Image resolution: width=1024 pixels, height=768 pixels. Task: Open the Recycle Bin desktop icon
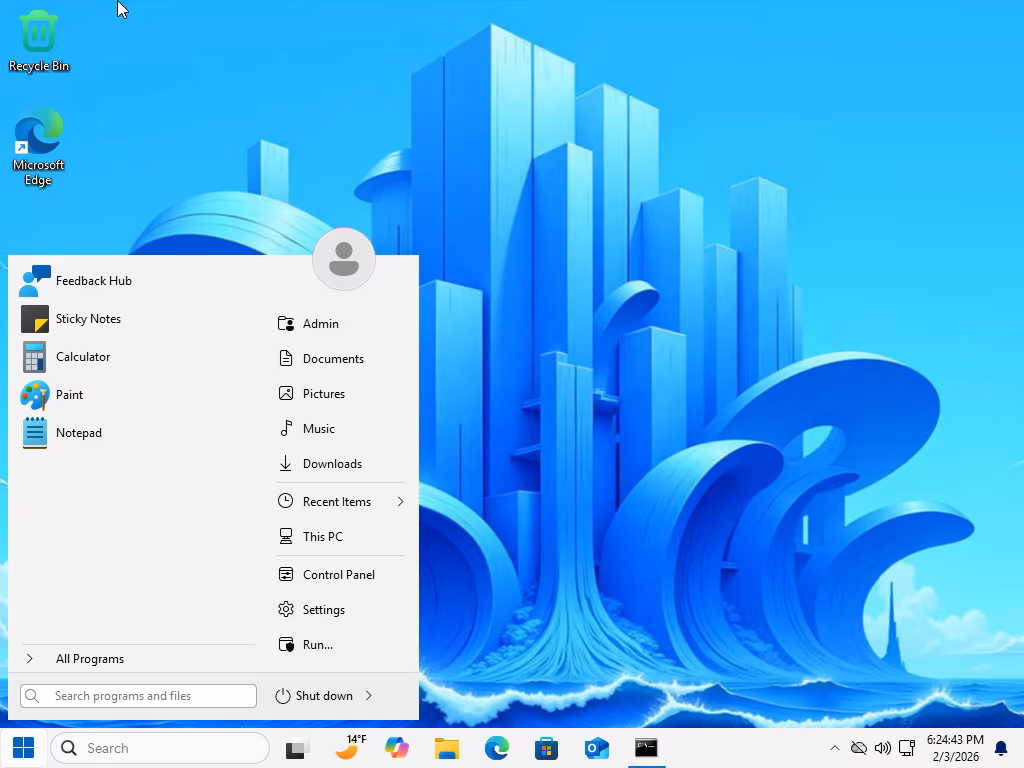(38, 40)
